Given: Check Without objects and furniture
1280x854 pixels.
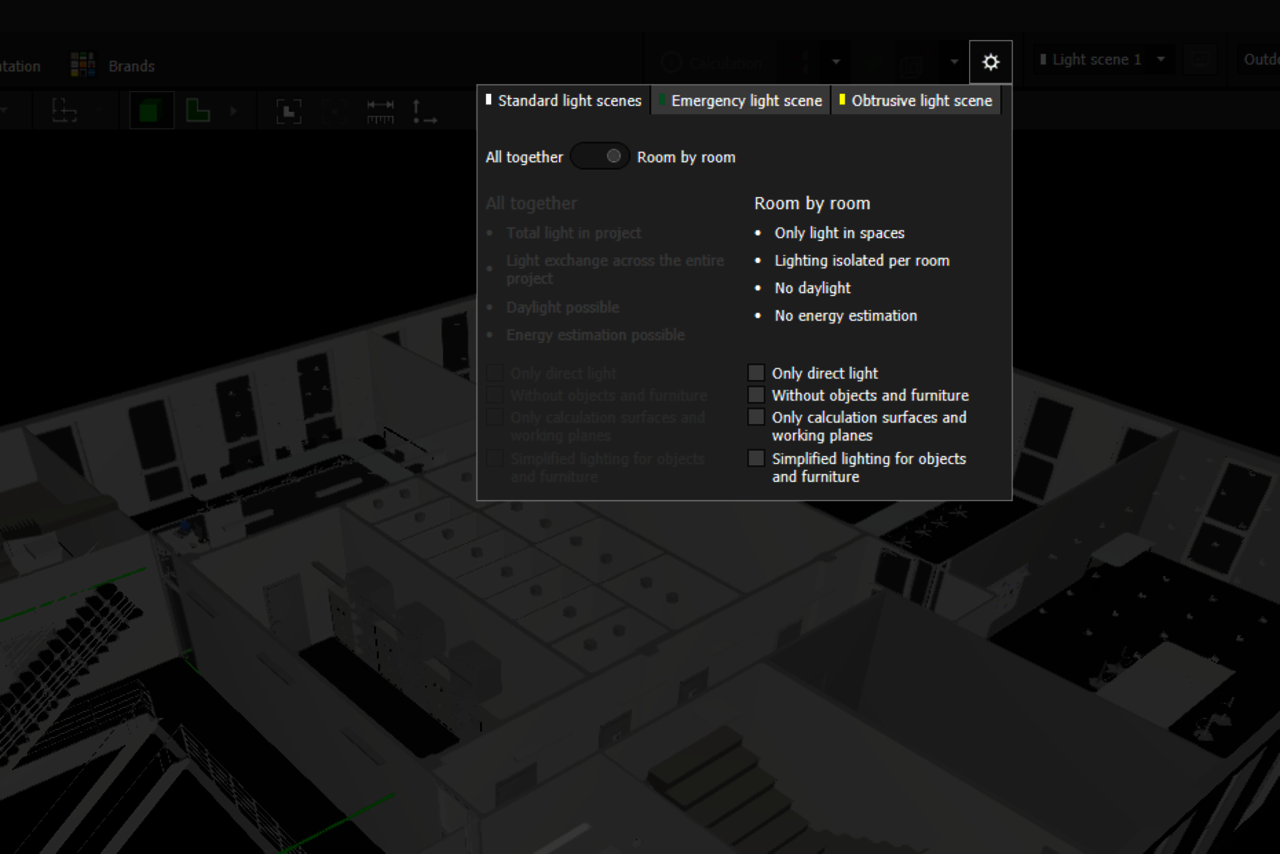Looking at the screenshot, I should pos(757,395).
